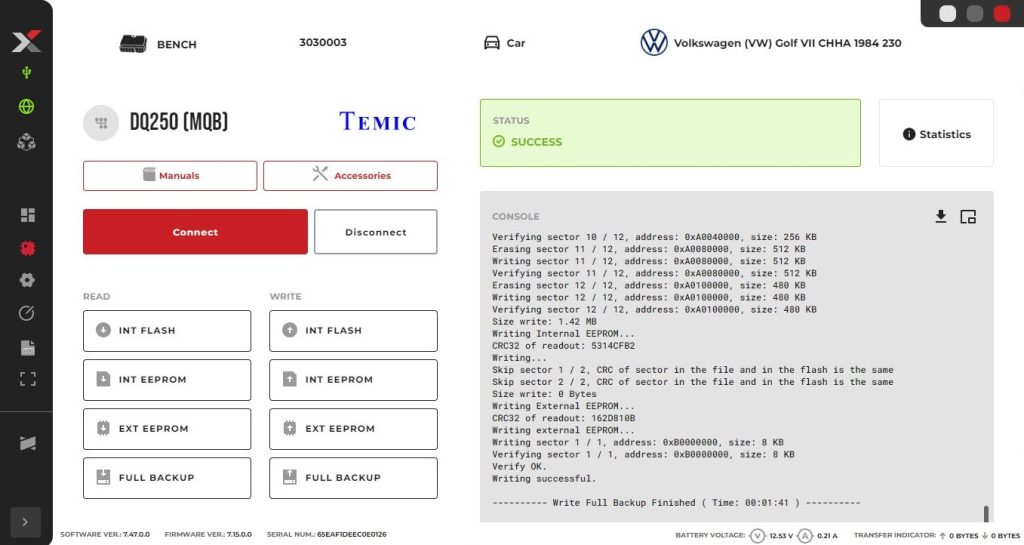Click the Disconnect button
1024x545 pixels.
[376, 232]
